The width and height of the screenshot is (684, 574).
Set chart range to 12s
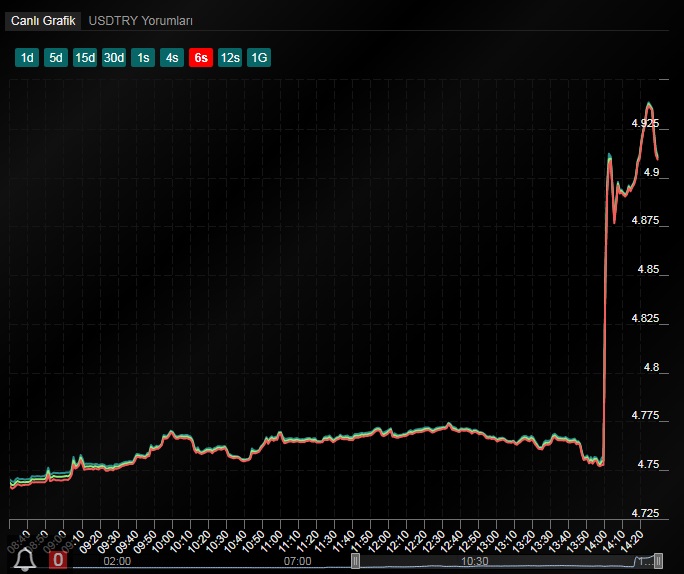pyautogui.click(x=230, y=58)
